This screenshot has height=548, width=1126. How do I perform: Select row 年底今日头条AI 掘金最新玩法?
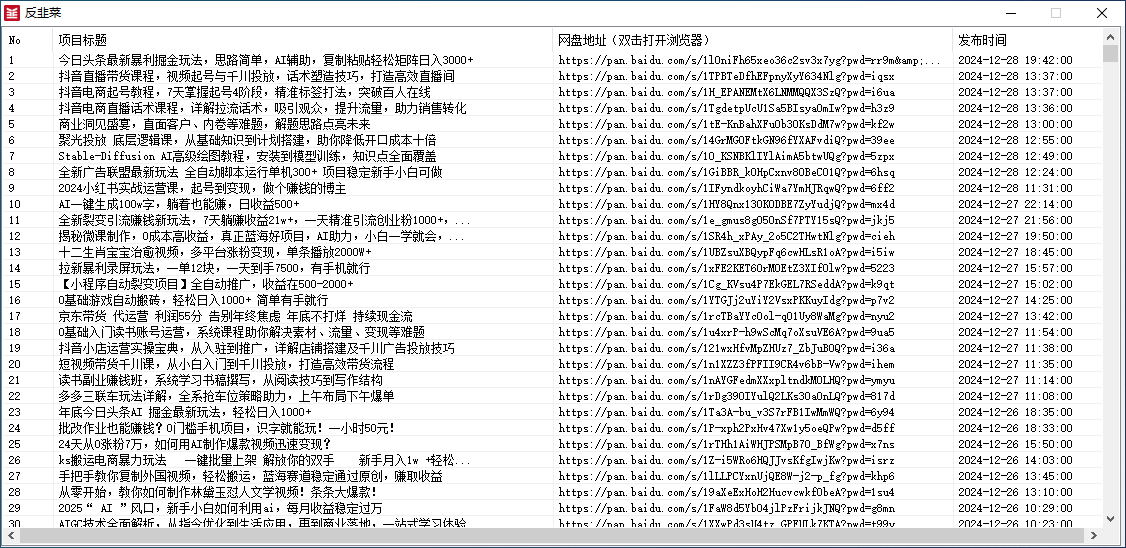552,412
